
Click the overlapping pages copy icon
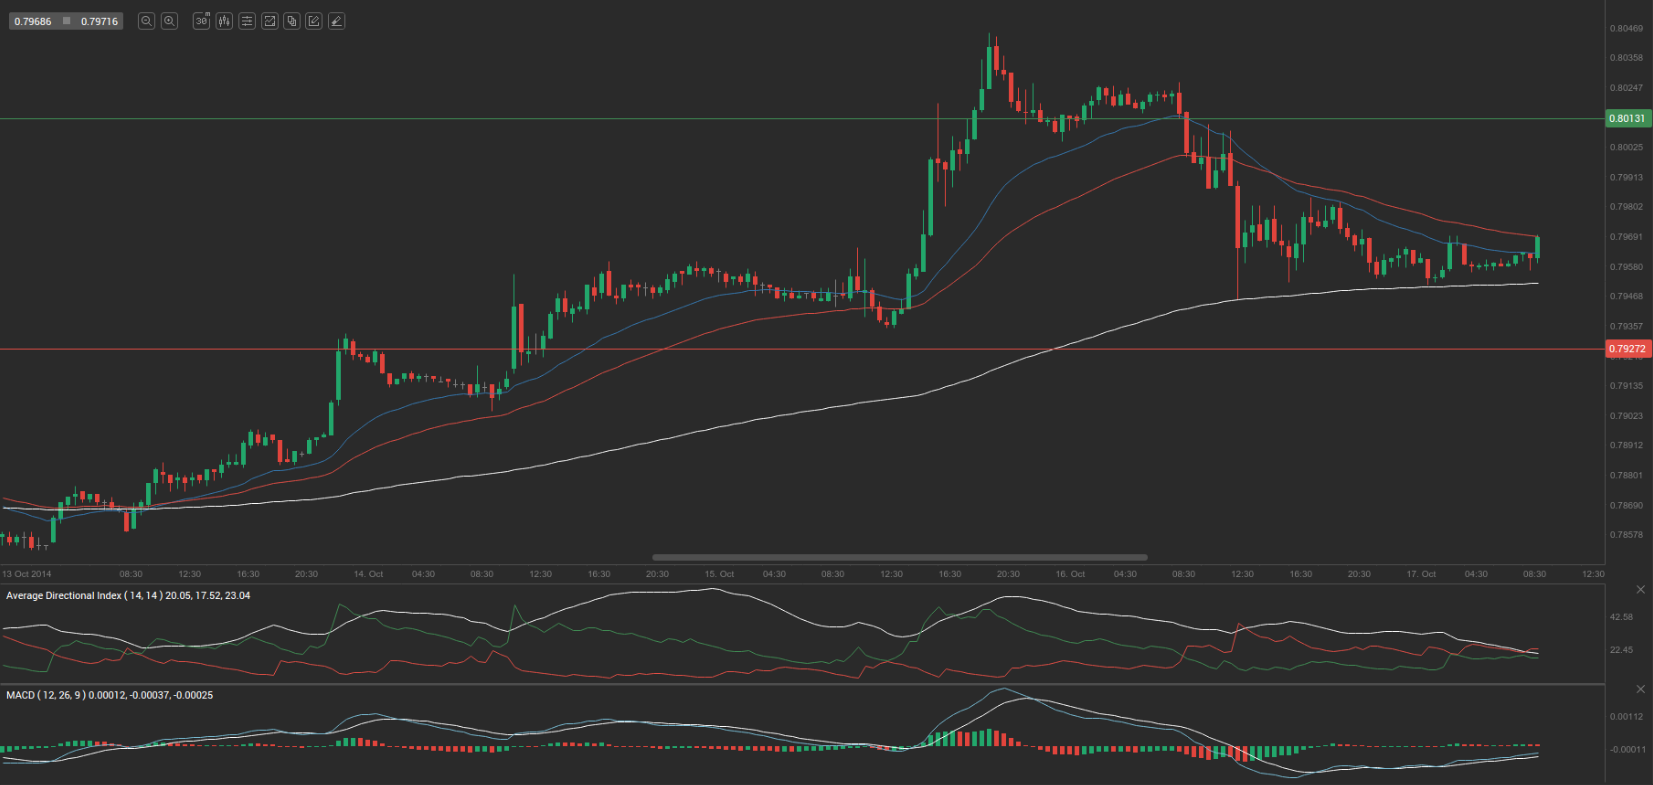292,21
